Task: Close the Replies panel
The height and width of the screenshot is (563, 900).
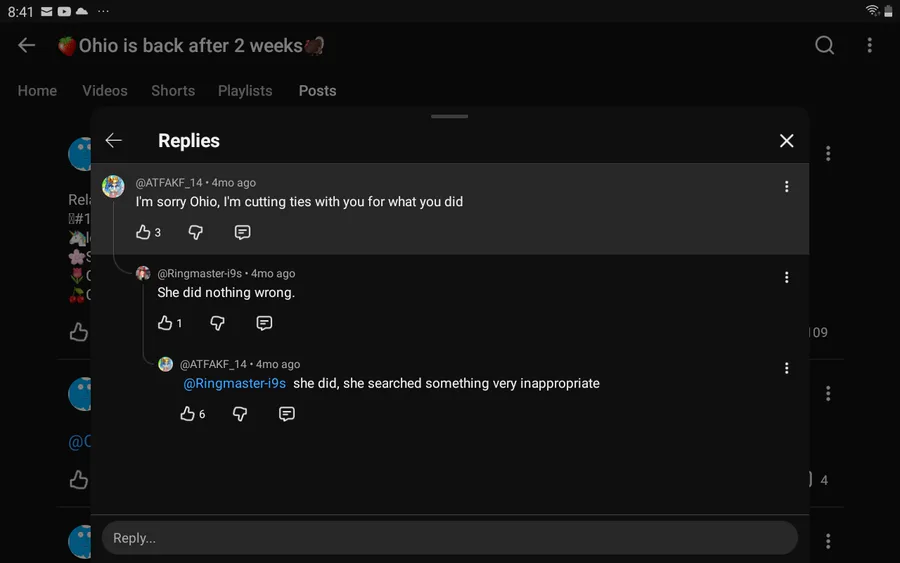Action: click(786, 141)
